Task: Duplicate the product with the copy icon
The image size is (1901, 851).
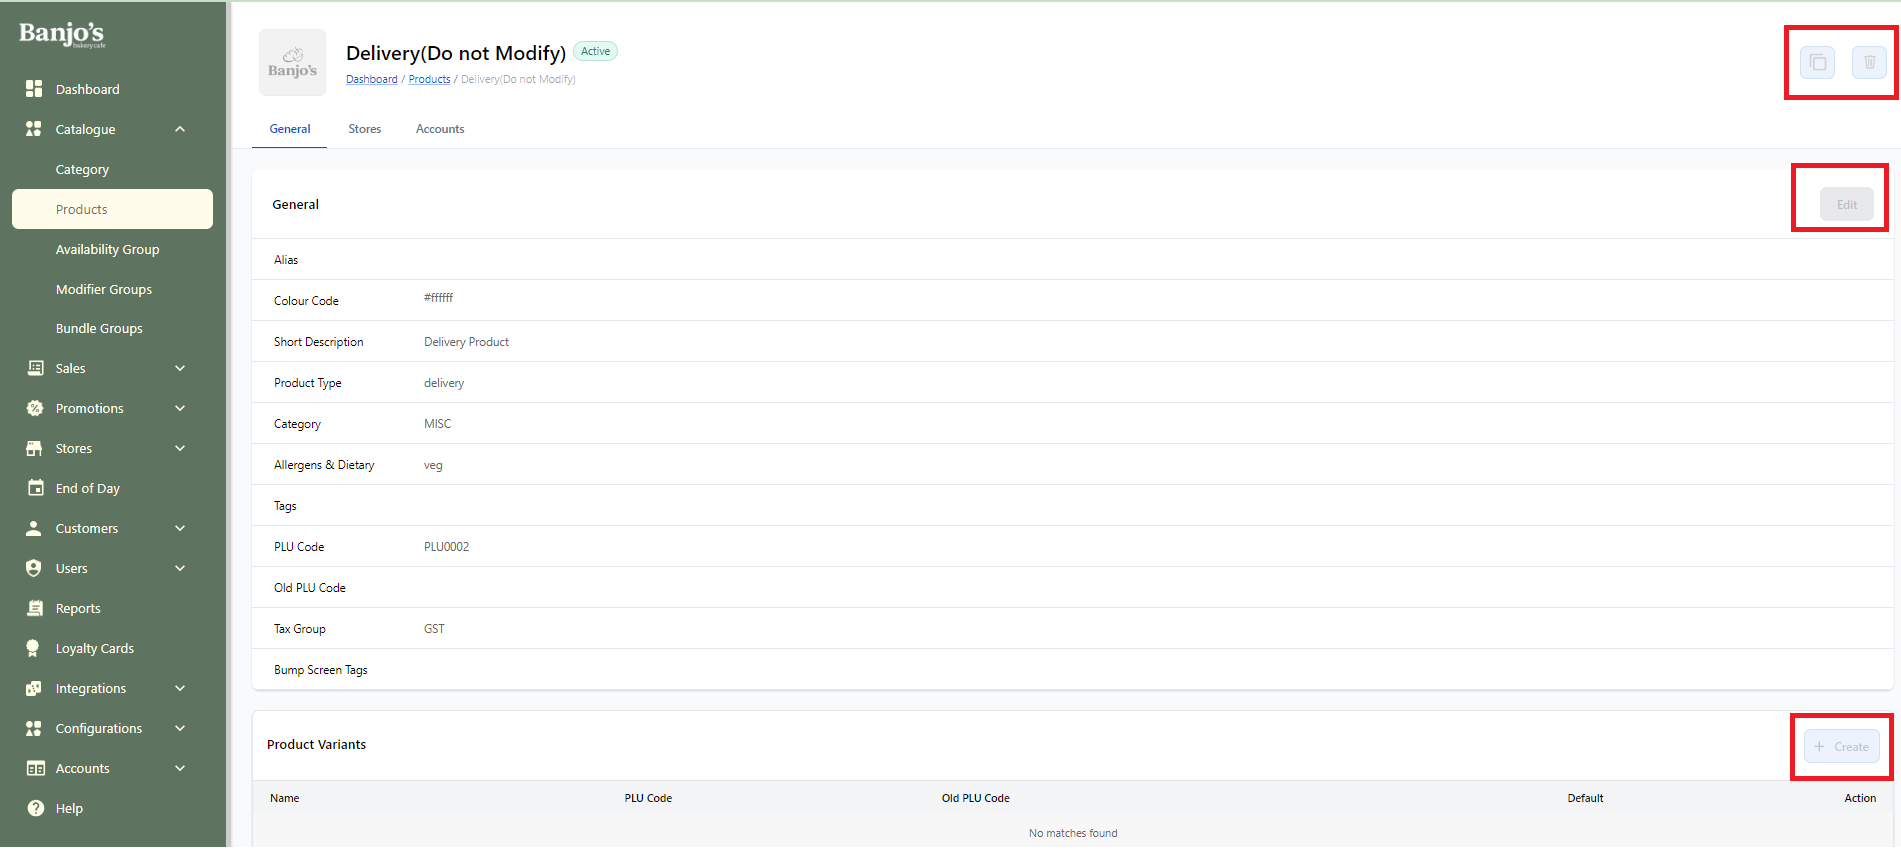Action: [x=1818, y=63]
